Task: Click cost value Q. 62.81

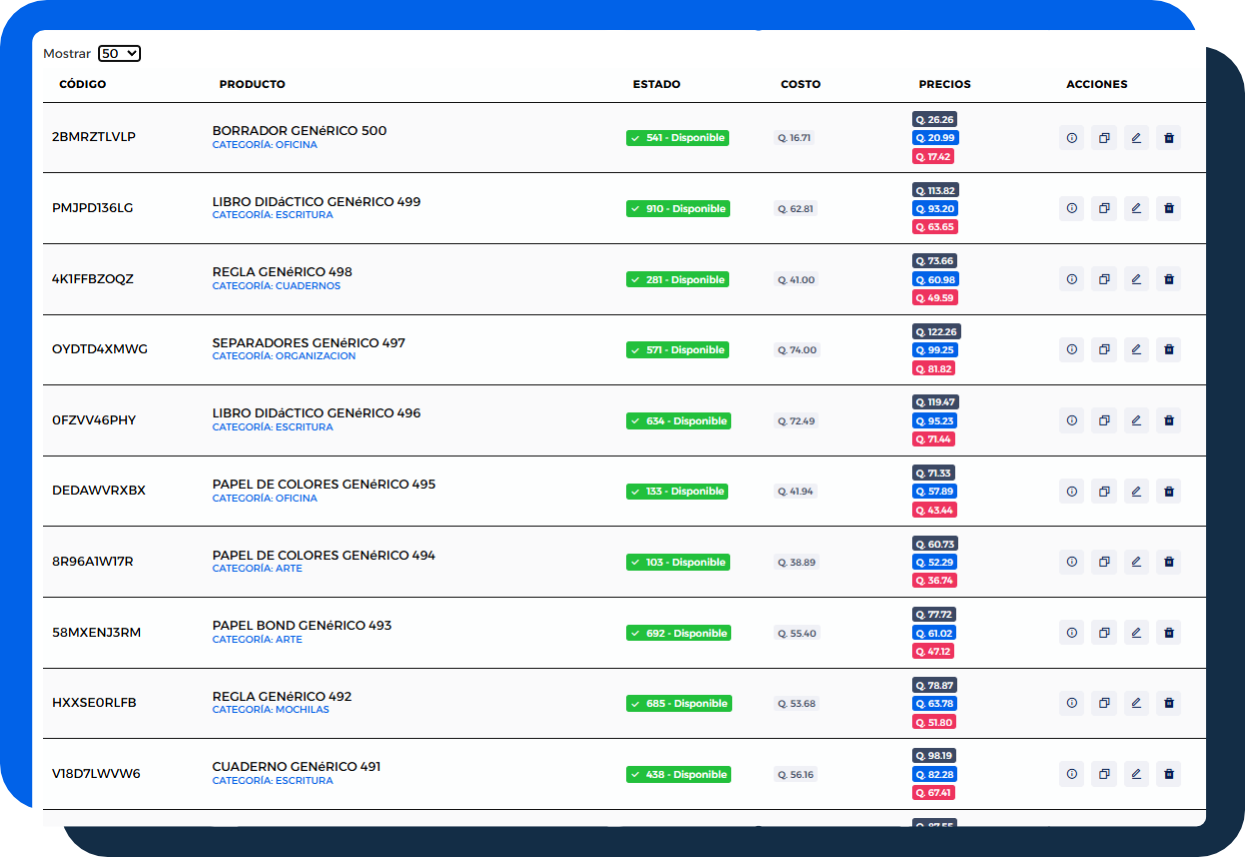Action: coord(796,209)
